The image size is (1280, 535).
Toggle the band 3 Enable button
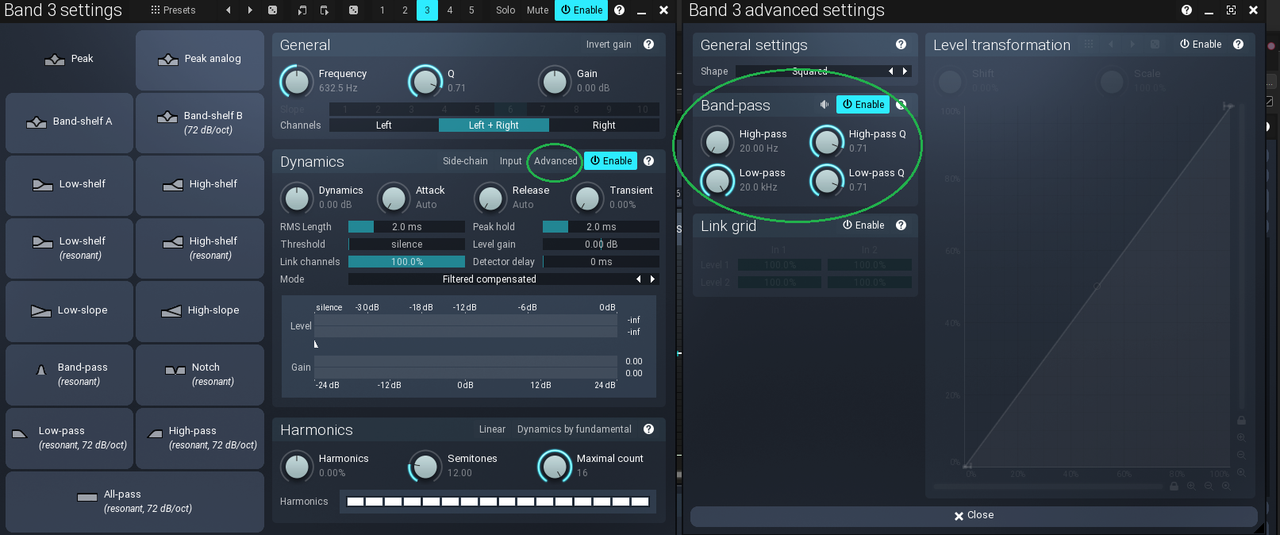582,10
